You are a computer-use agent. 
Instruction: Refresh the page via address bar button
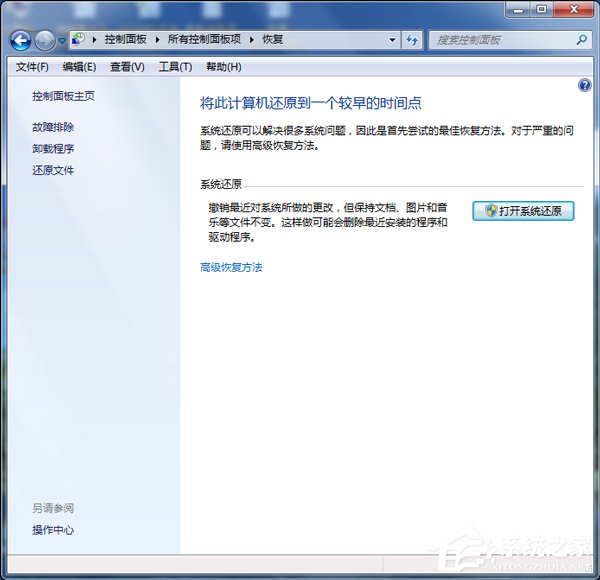[412, 40]
